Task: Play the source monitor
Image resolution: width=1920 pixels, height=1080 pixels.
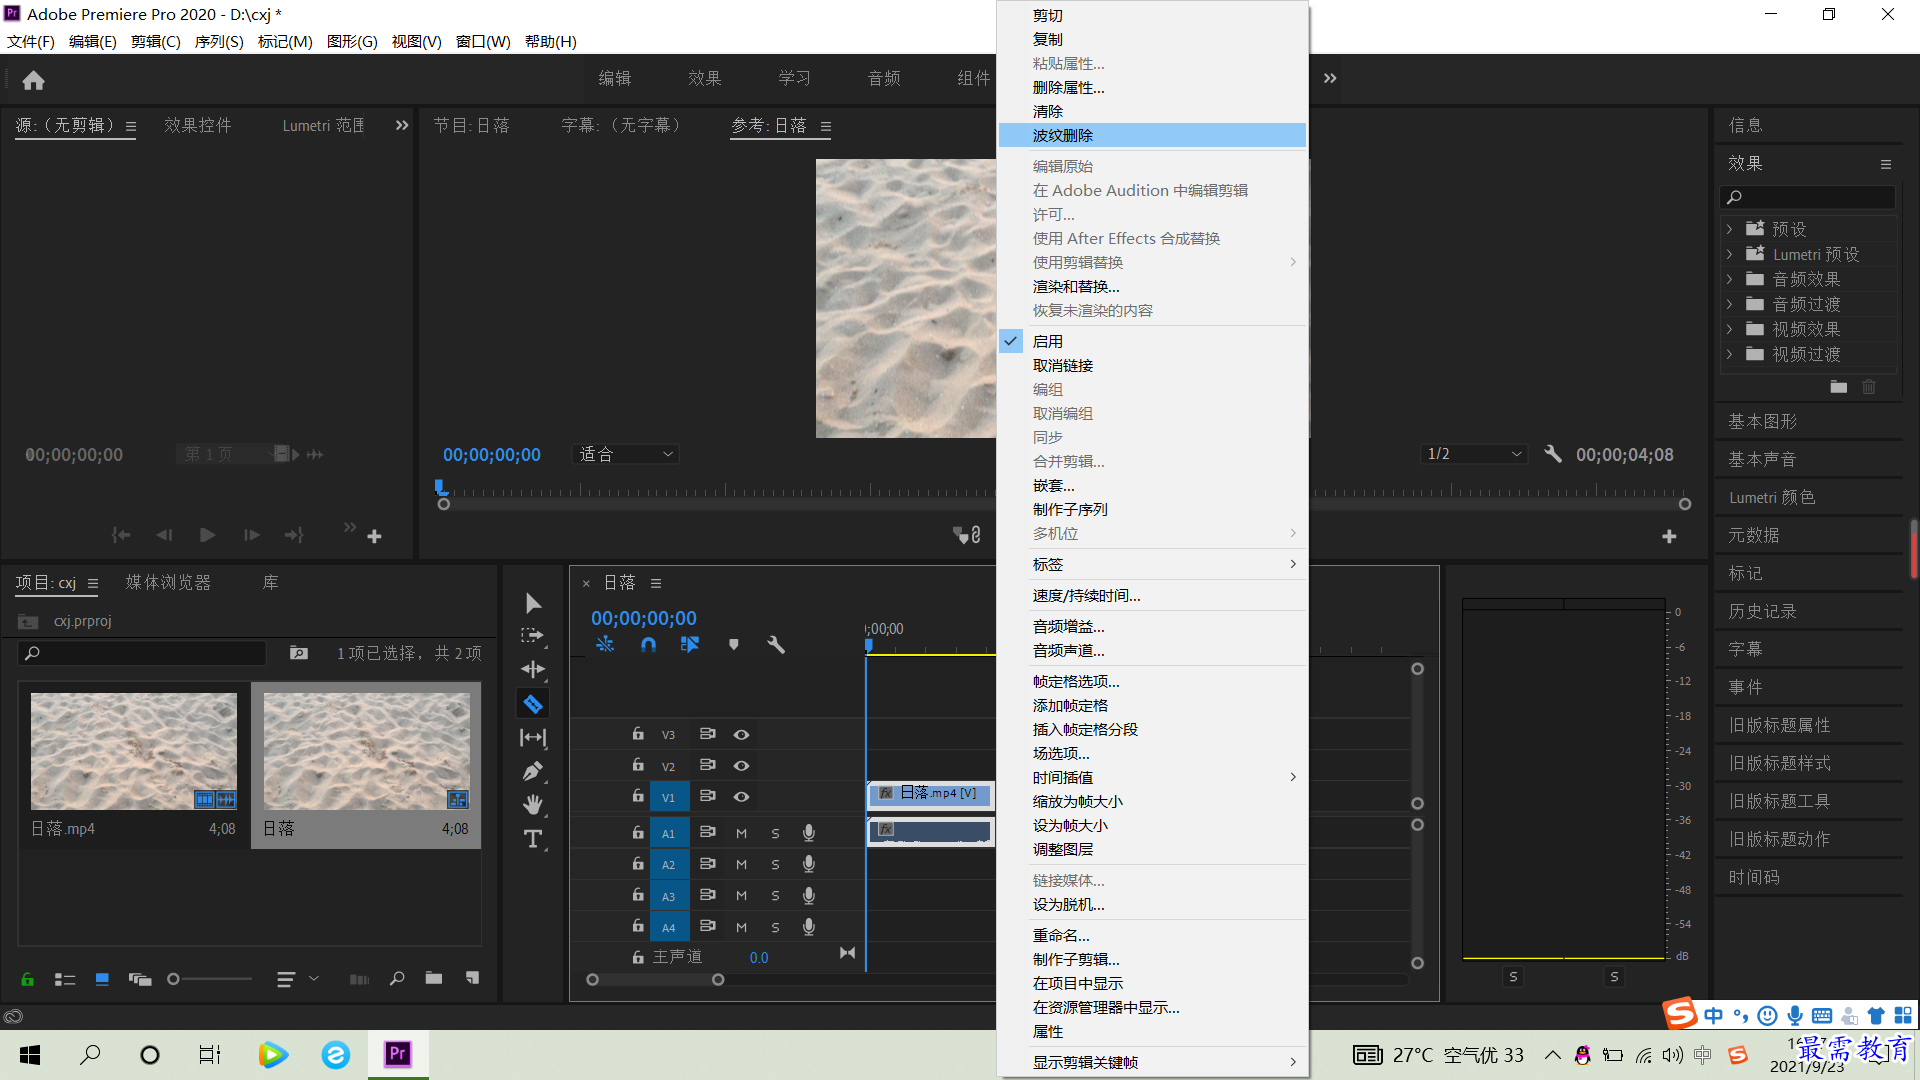Action: [x=207, y=535]
